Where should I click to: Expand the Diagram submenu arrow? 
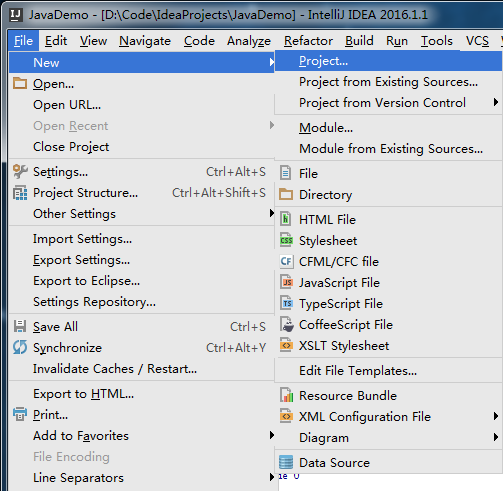pos(496,437)
